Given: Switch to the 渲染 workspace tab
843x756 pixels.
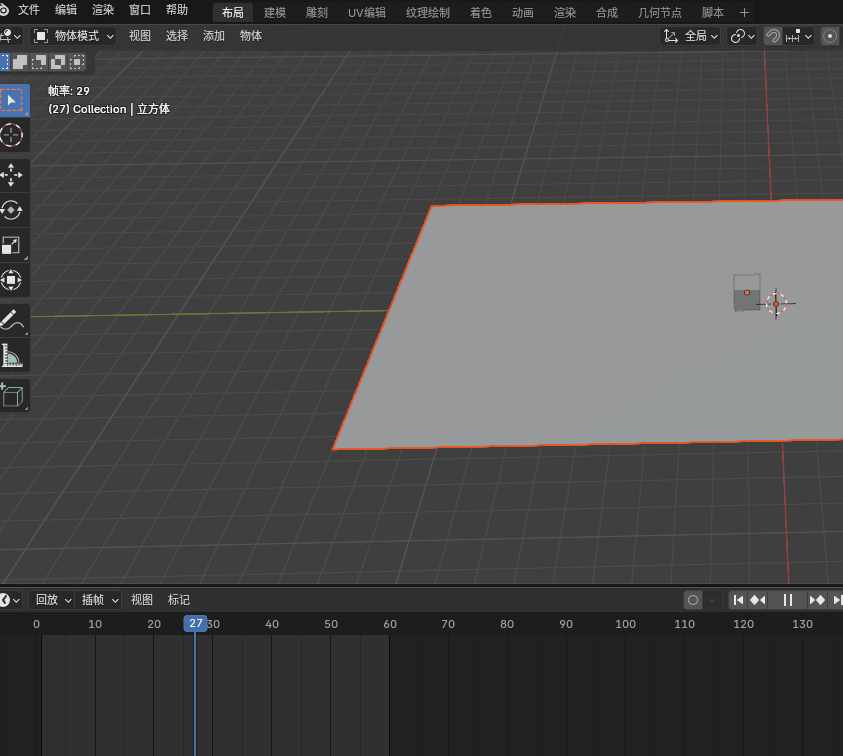Looking at the screenshot, I should pyautogui.click(x=565, y=12).
